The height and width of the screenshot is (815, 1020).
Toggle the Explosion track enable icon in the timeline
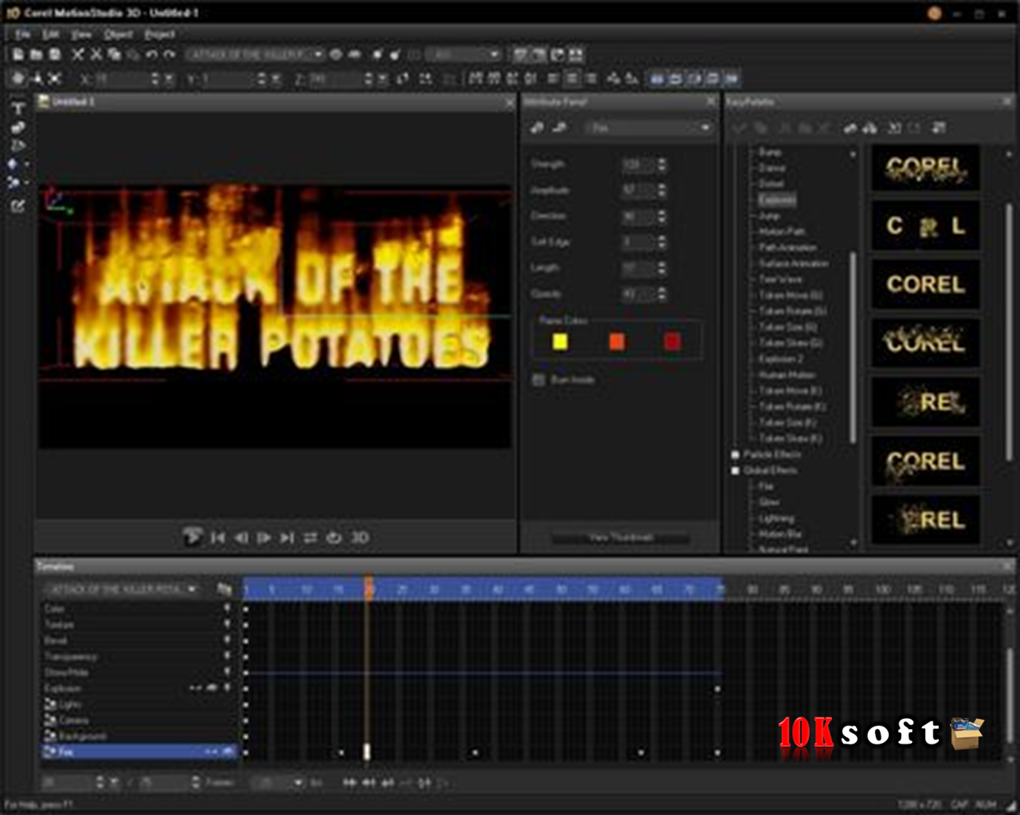click(x=227, y=688)
